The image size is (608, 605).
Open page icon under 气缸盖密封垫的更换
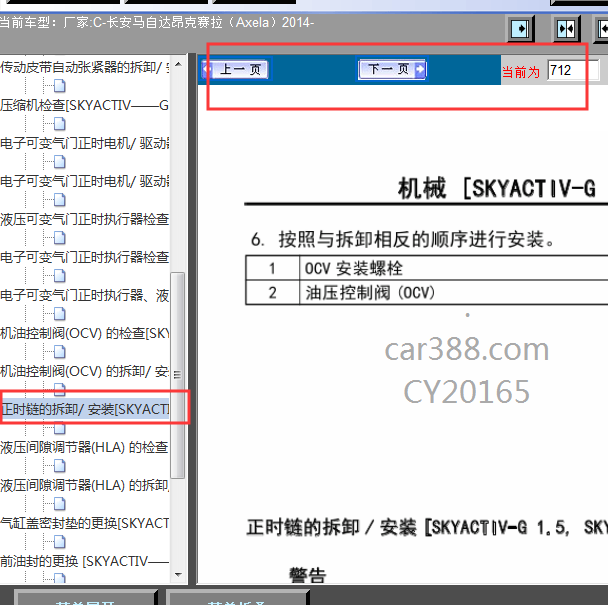(x=59, y=541)
